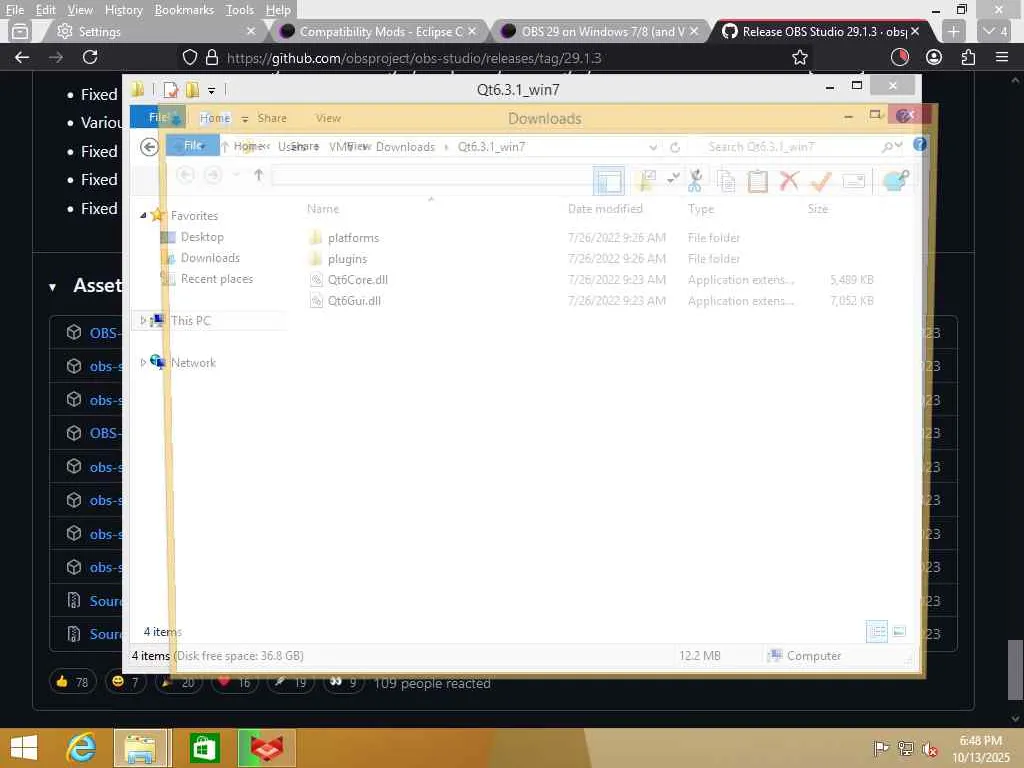Select the Qt6Gui.dll file

pos(354,300)
